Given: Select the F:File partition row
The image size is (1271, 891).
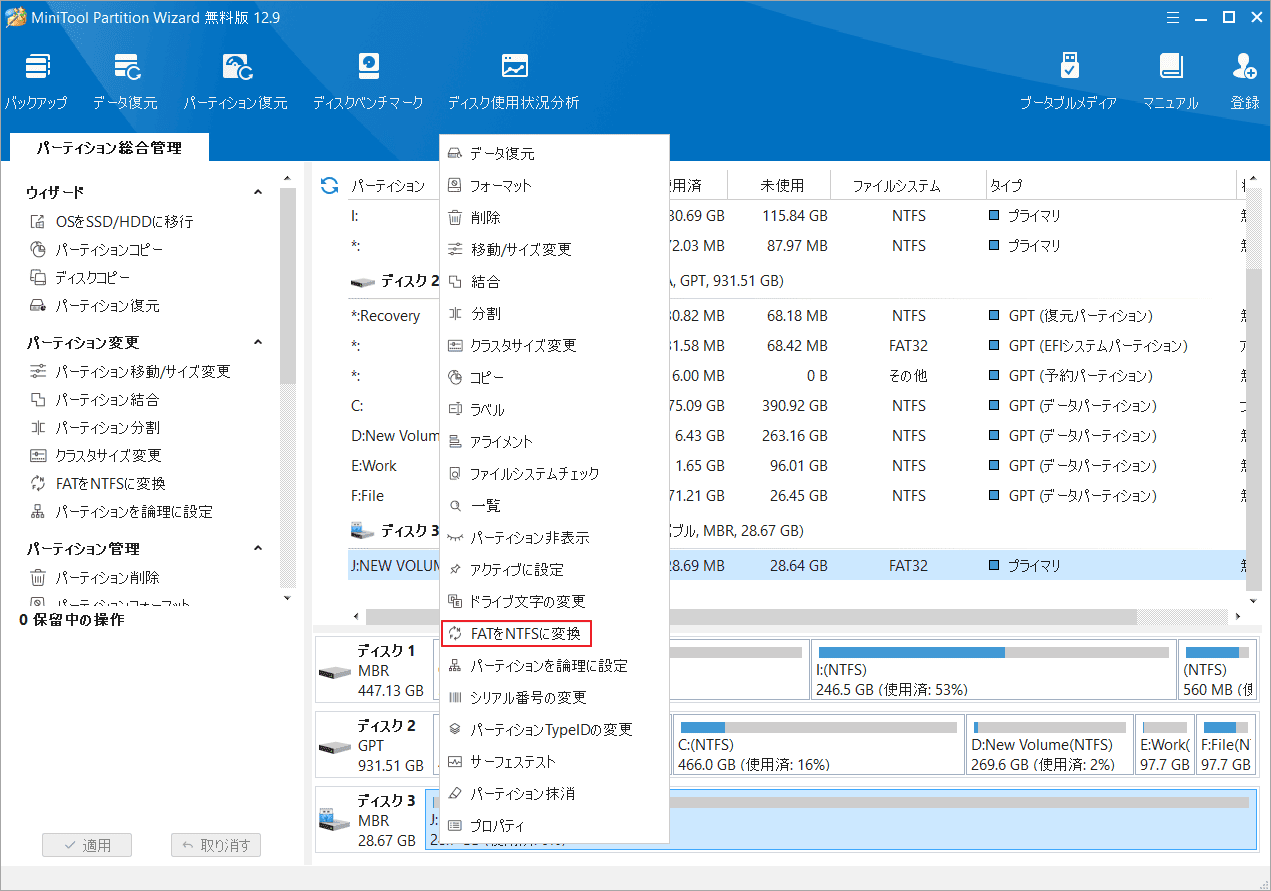Looking at the screenshot, I should point(797,495).
